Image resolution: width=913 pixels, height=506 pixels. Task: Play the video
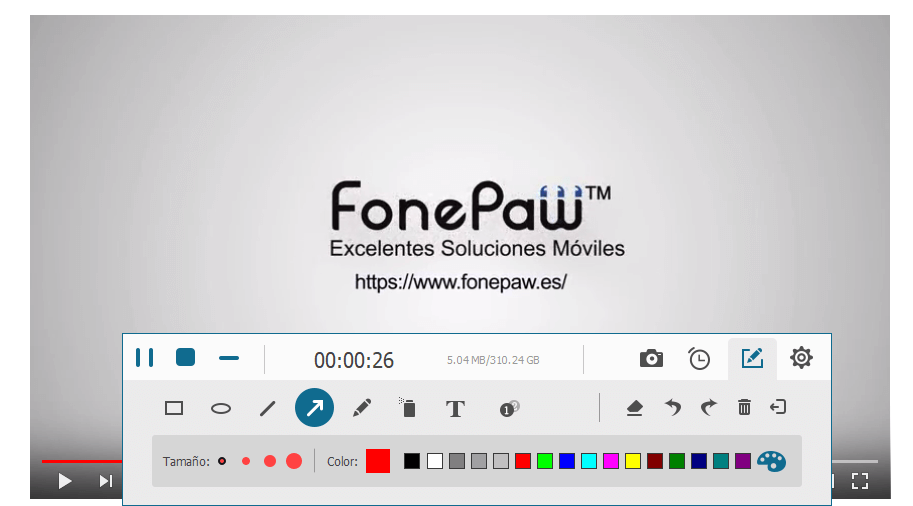[x=65, y=481]
